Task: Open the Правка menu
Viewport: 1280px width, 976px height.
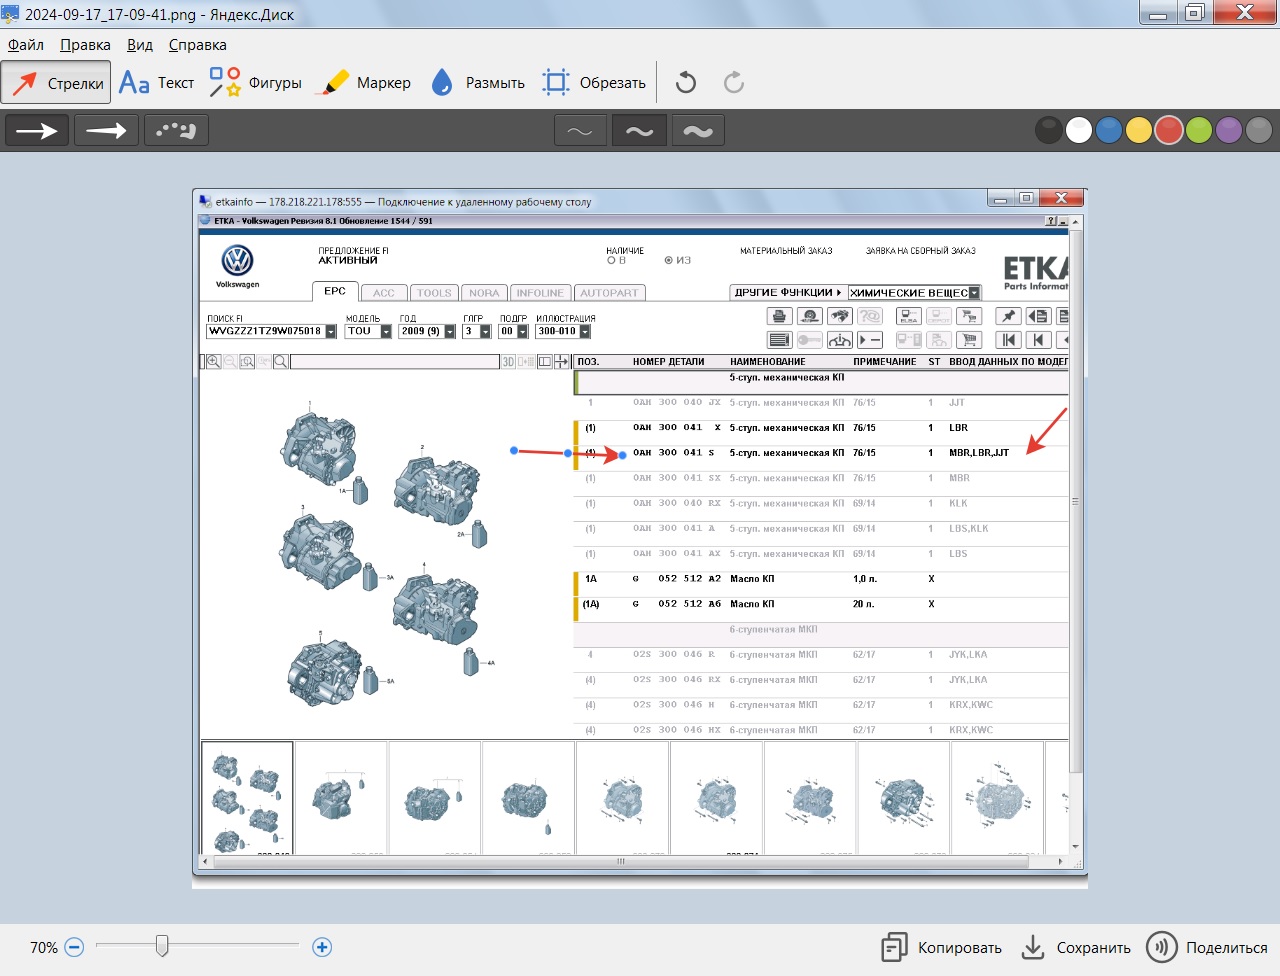Action: tap(85, 45)
